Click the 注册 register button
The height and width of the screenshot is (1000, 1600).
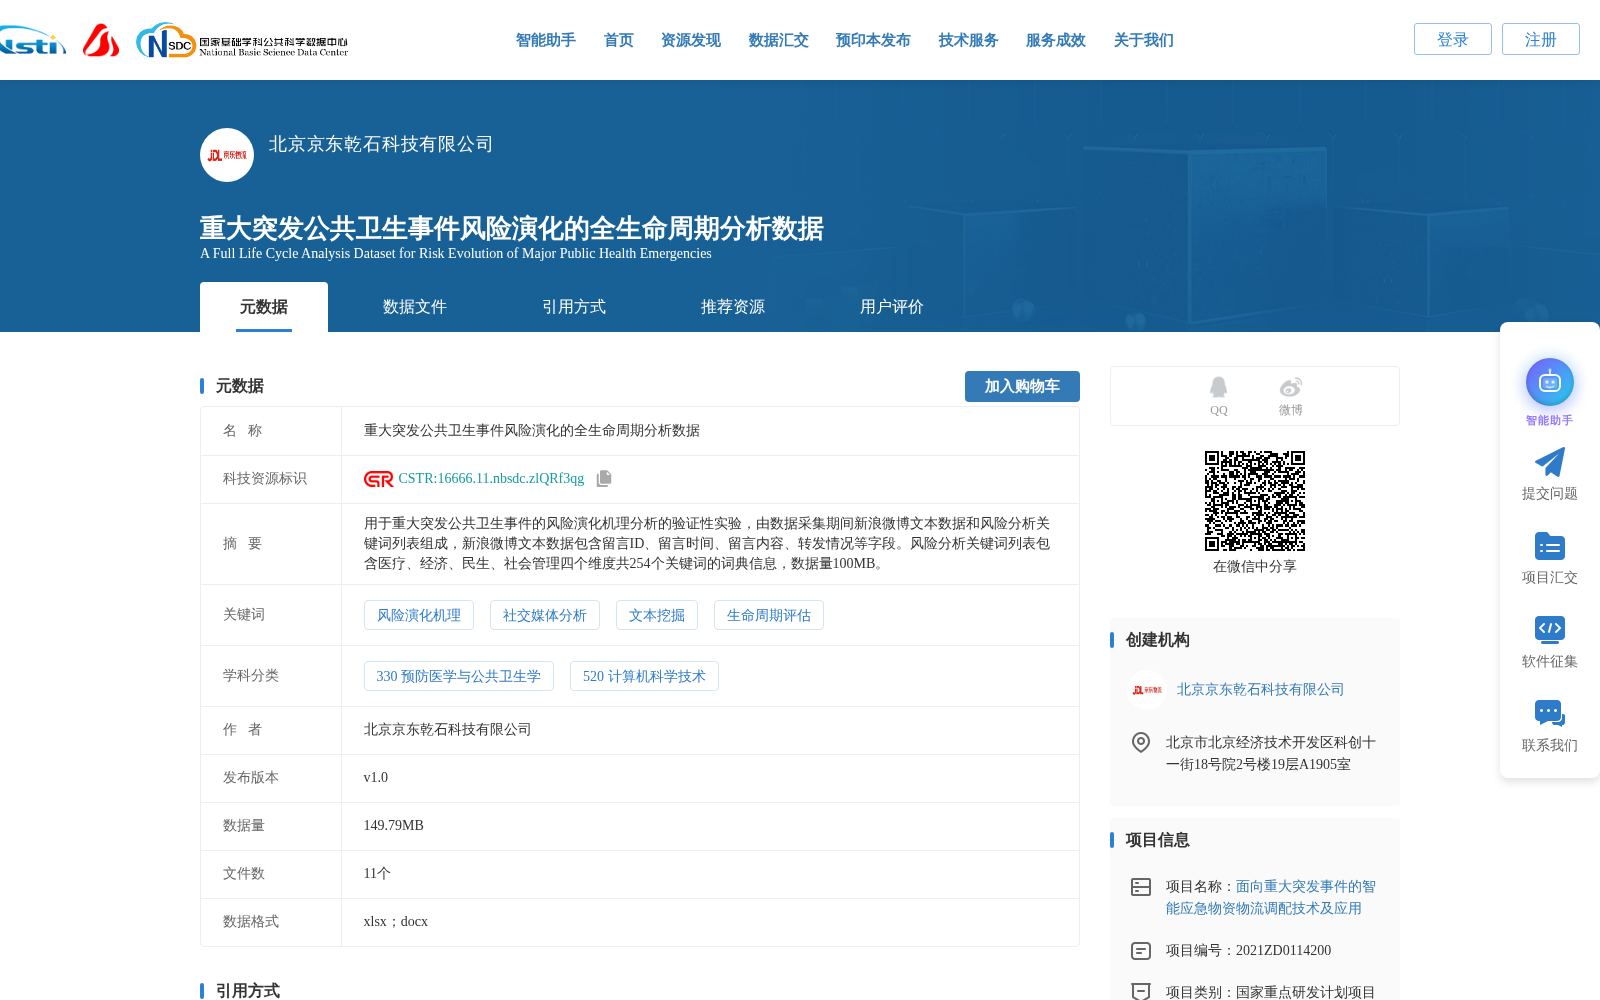coord(1541,39)
